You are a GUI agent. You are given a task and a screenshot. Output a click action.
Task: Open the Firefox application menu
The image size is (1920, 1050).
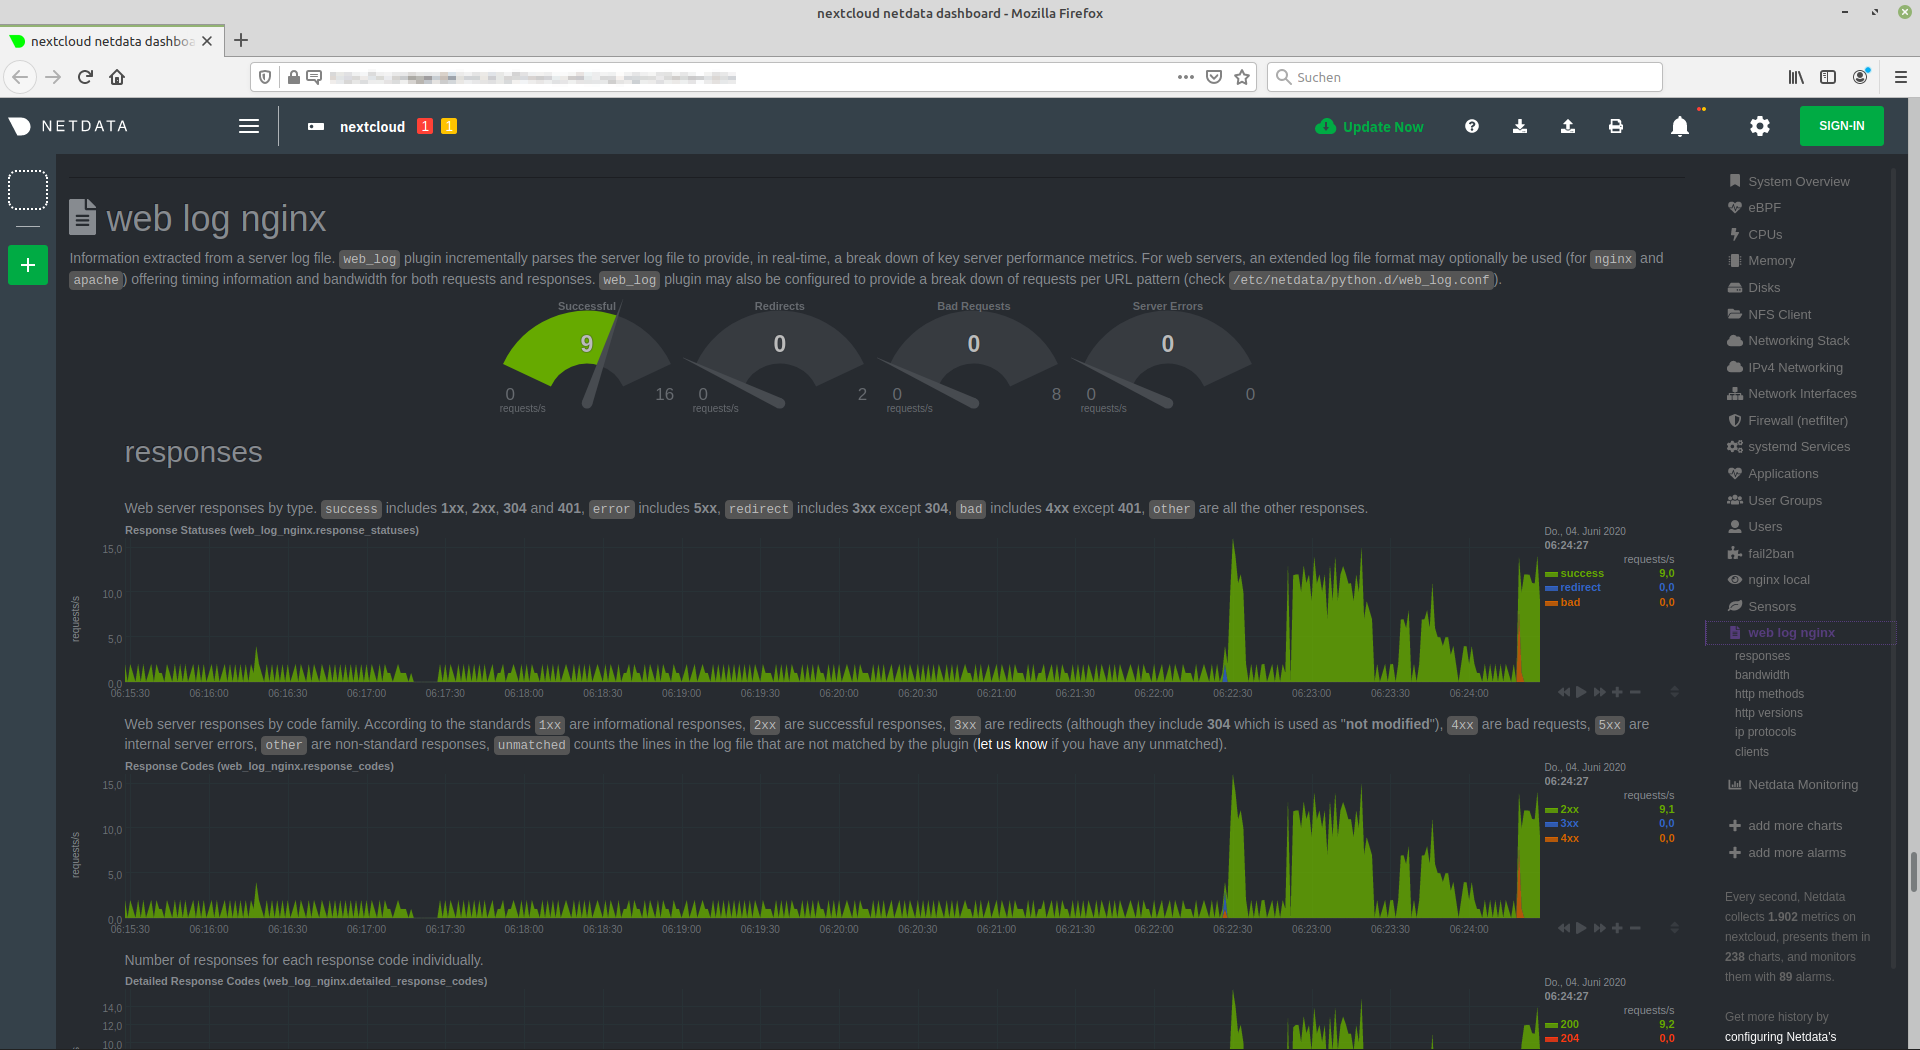[x=1901, y=77]
